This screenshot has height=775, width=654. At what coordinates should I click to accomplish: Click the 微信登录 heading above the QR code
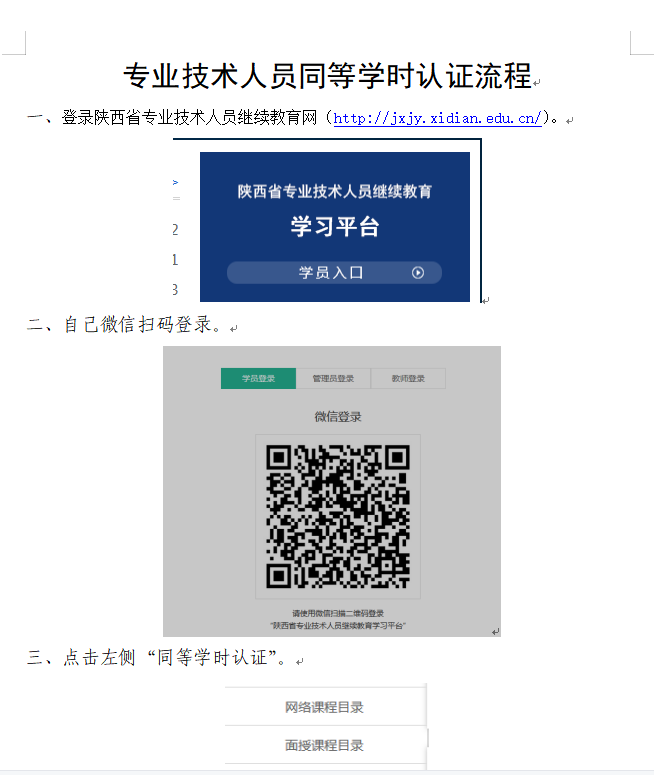click(x=338, y=417)
